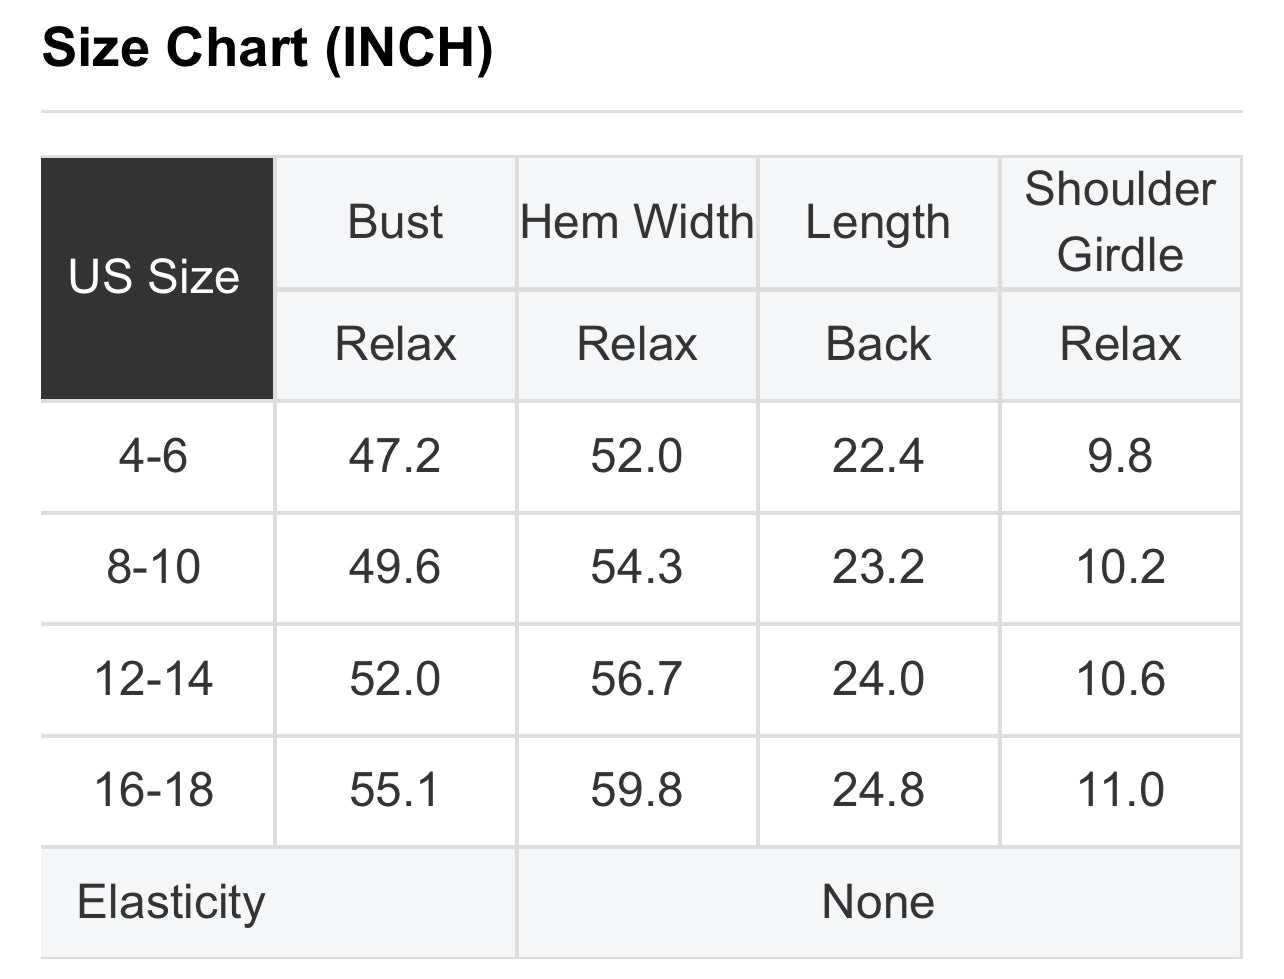The image size is (1284, 979).
Task: Click hem width value 54.3
Action: tap(637, 567)
